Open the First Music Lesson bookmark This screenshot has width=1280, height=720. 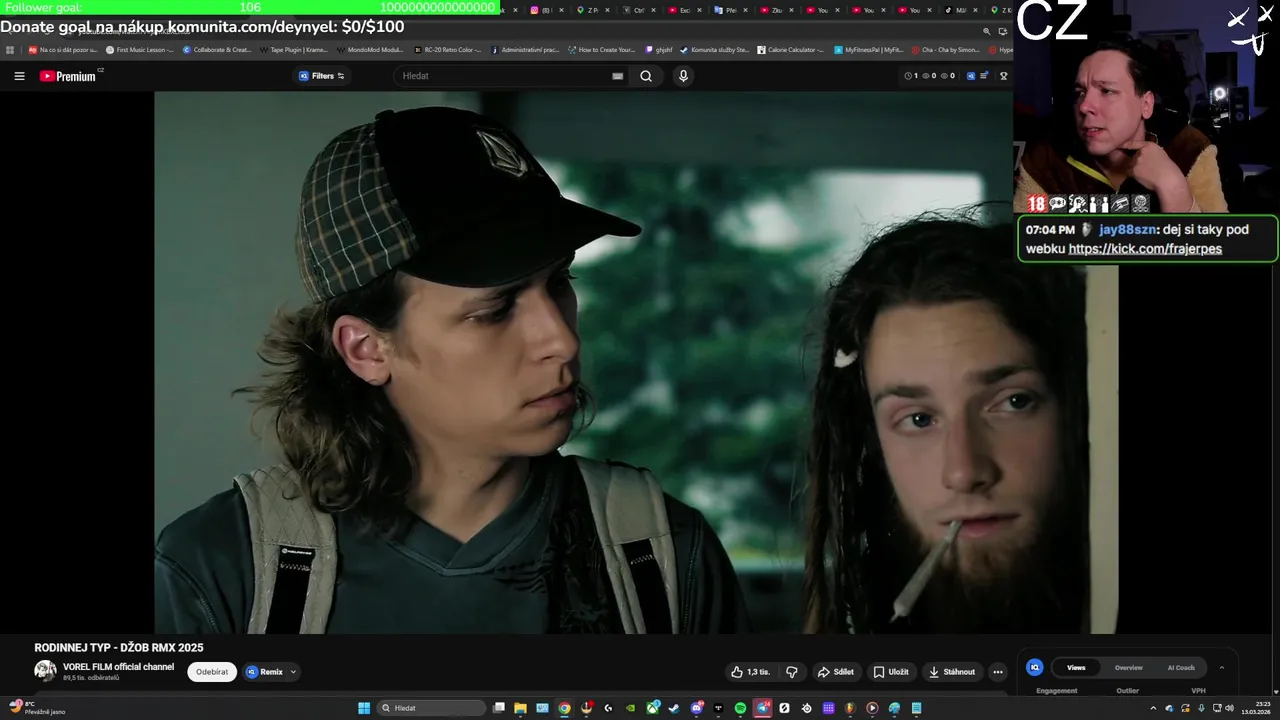tap(140, 49)
